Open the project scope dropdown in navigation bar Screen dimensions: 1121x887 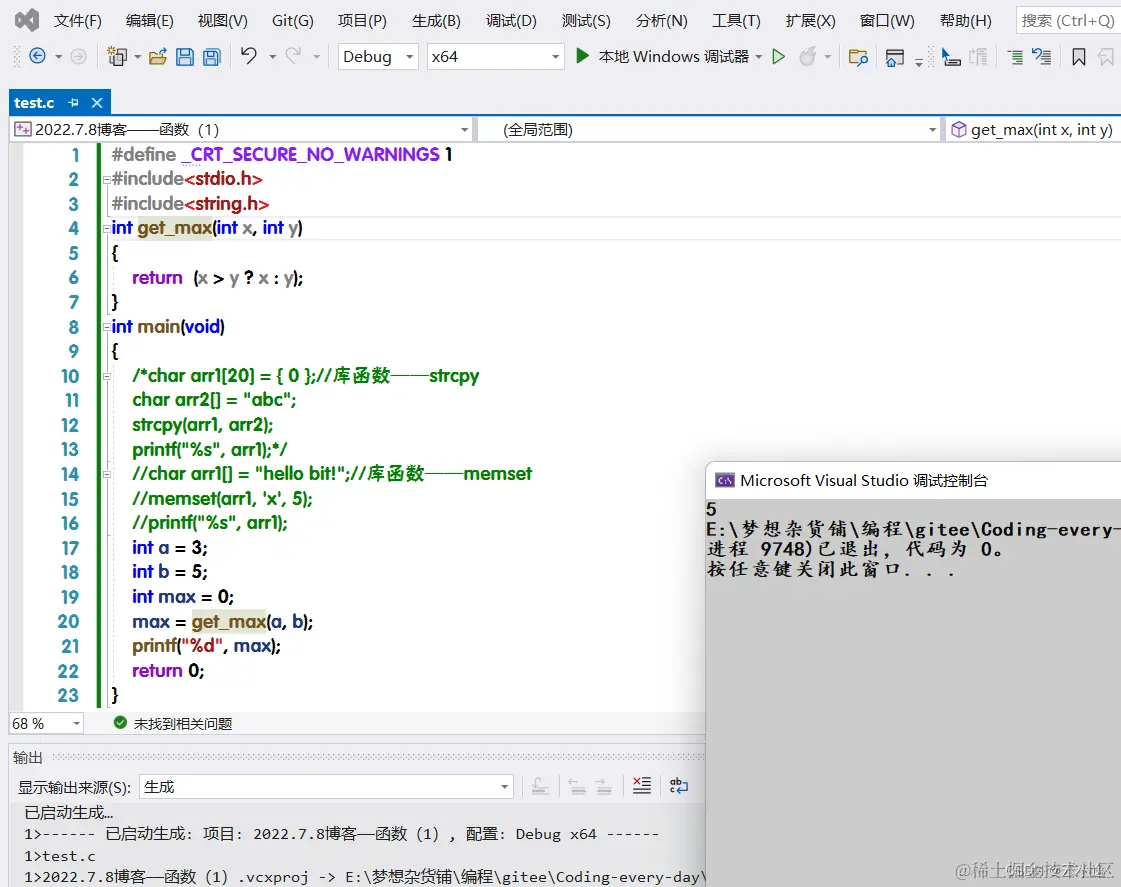(241, 129)
